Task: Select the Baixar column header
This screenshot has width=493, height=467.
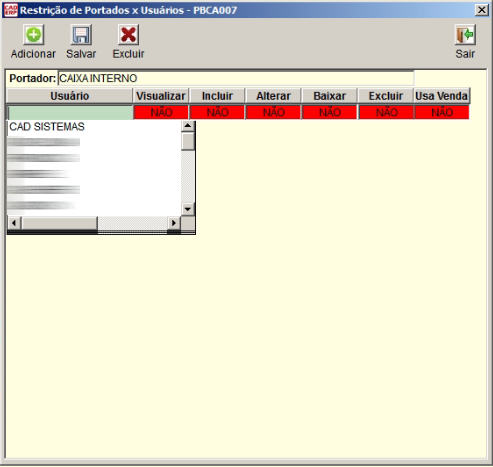Action: (x=330, y=96)
